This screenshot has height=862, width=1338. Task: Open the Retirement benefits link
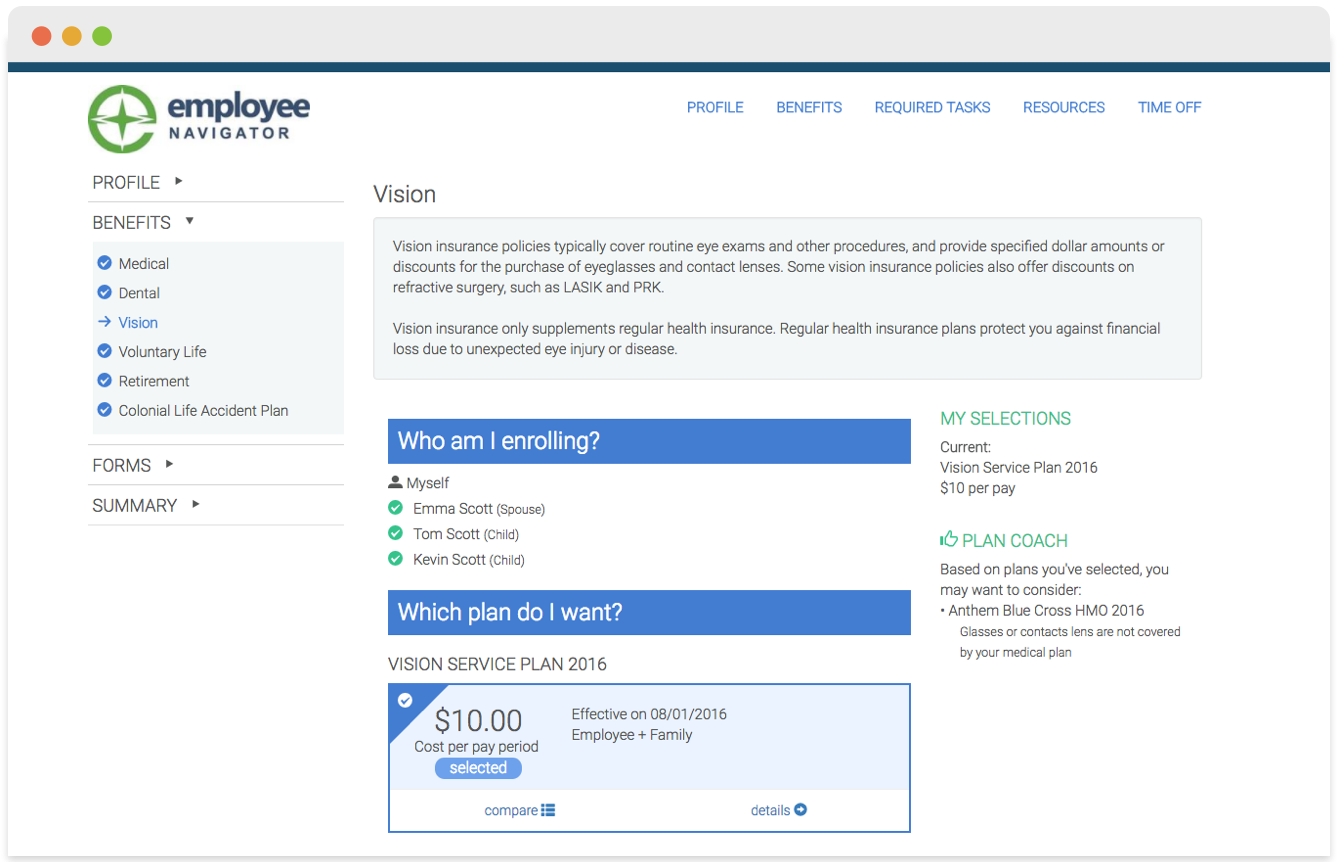pyautogui.click(x=155, y=381)
